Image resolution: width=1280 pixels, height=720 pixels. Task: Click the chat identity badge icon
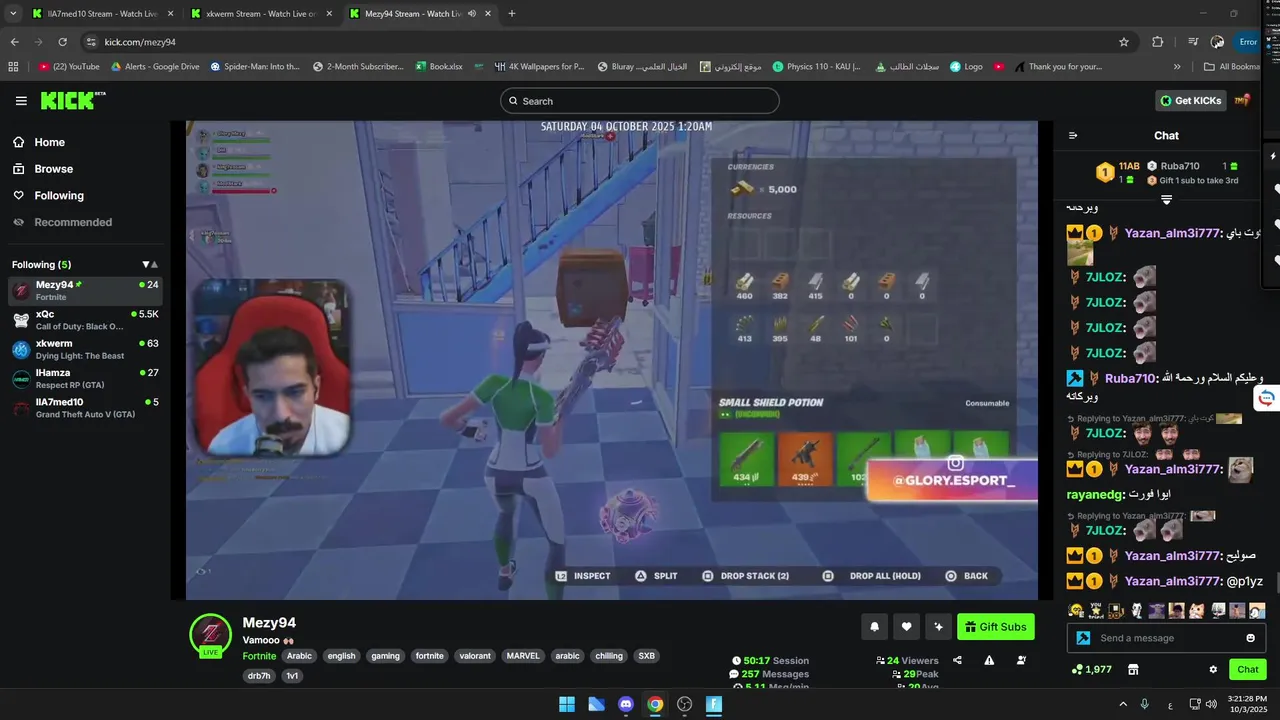(1082, 638)
